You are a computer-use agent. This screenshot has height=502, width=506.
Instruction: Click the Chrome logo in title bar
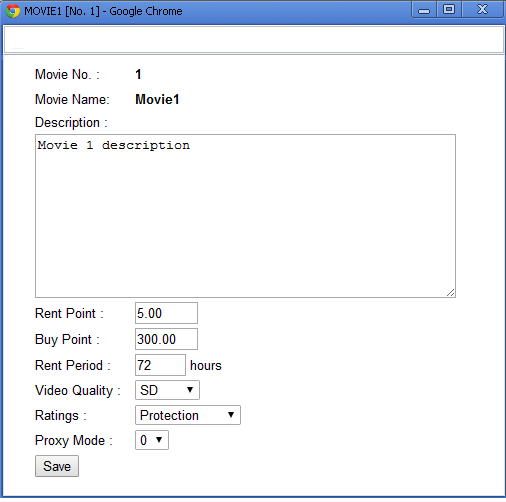click(13, 11)
